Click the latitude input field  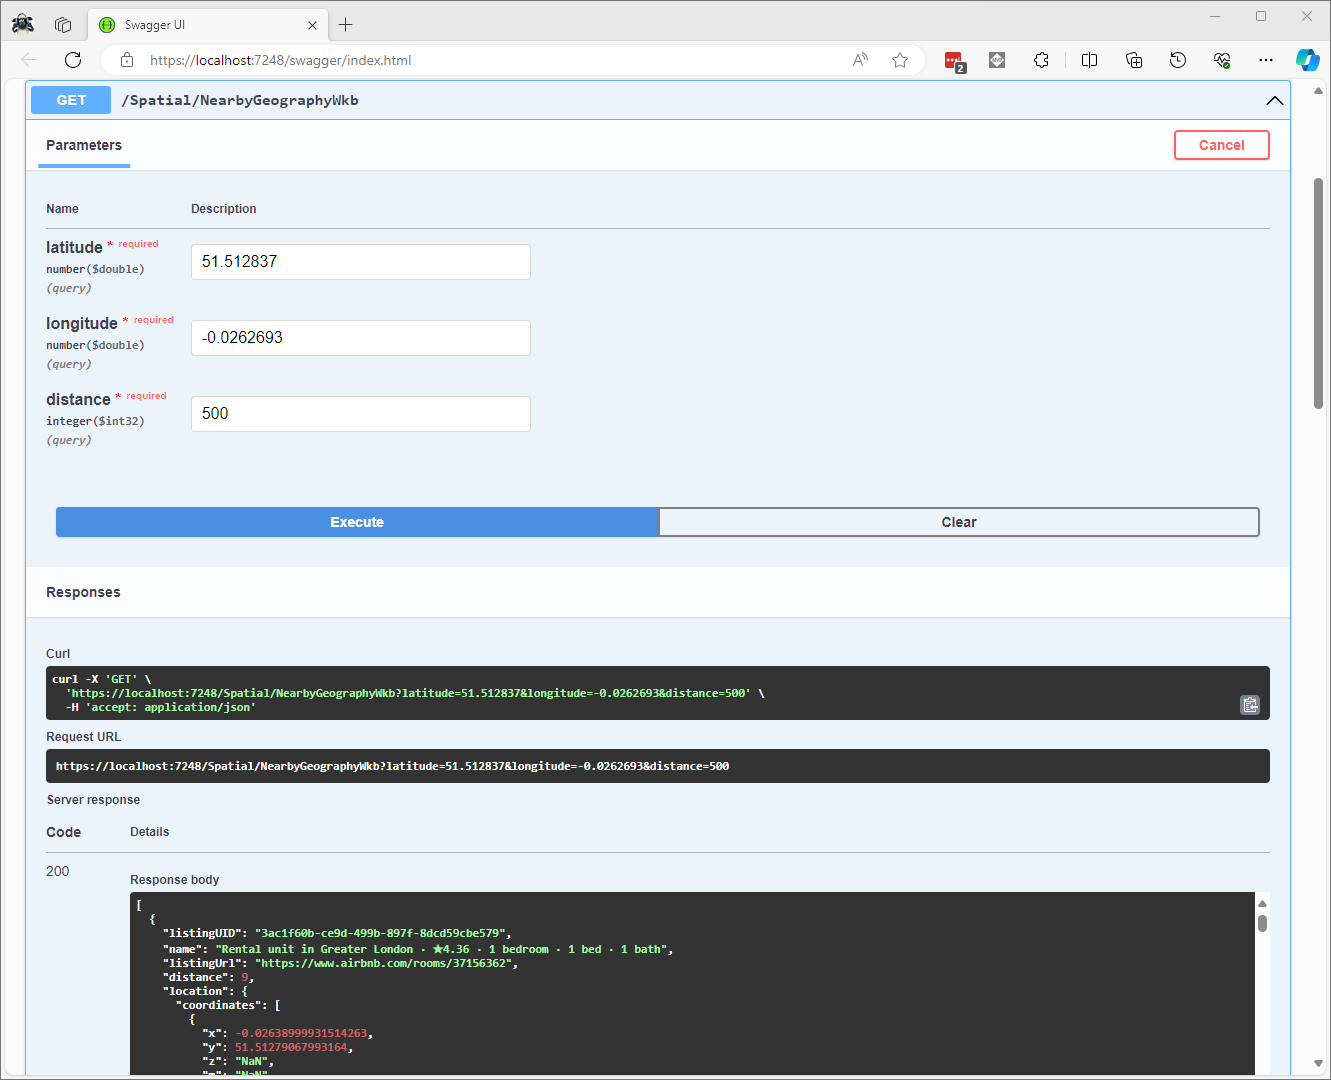360,262
